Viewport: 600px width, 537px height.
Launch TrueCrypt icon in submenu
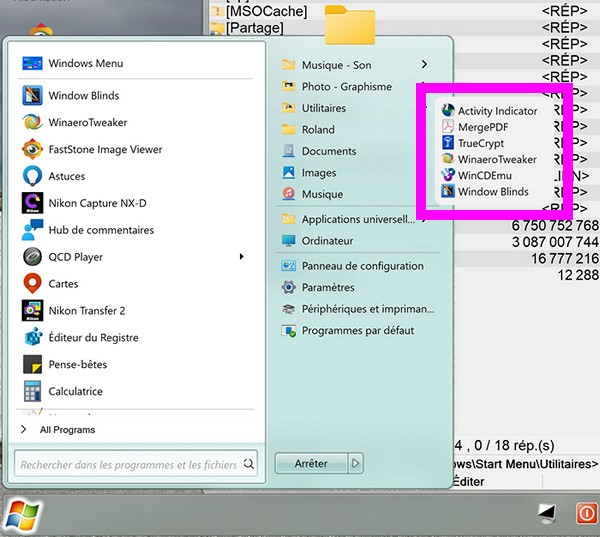coord(448,143)
